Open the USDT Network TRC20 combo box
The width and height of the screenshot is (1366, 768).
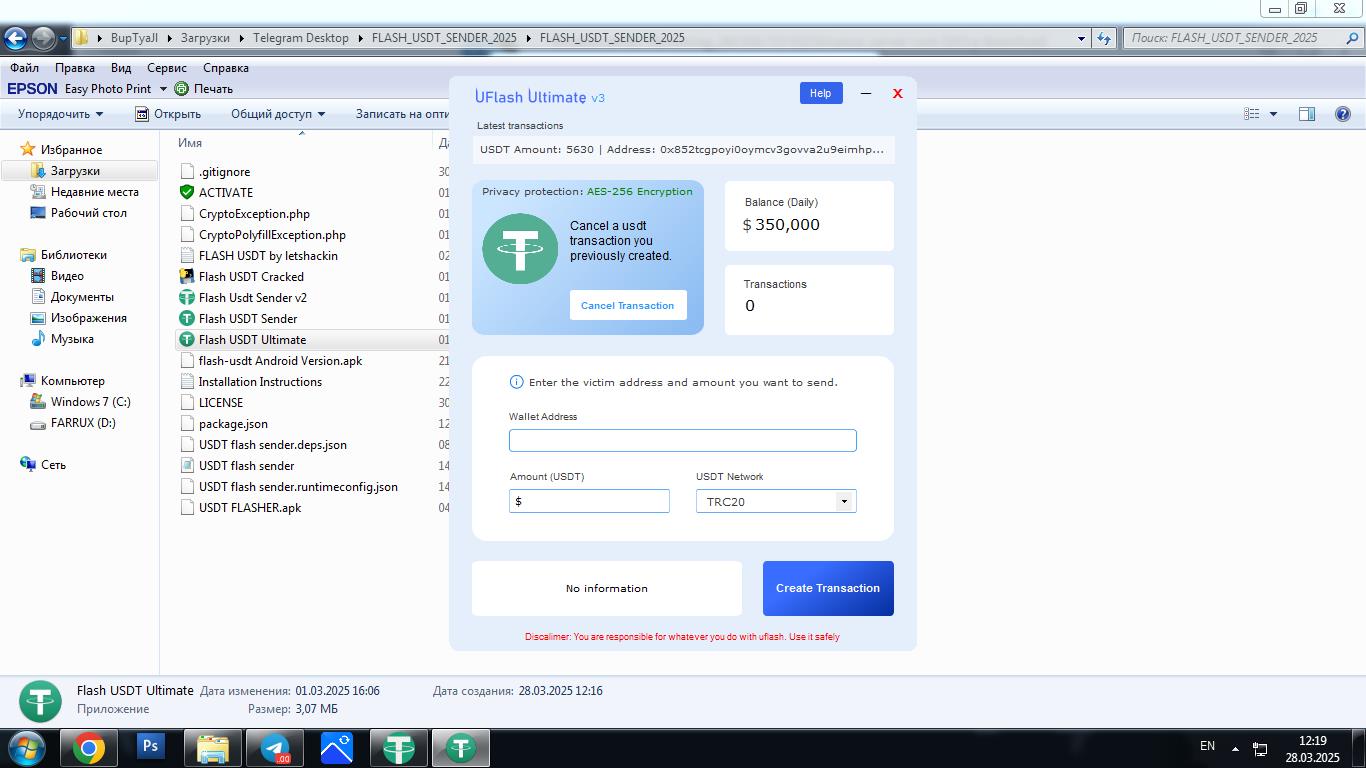tap(776, 501)
